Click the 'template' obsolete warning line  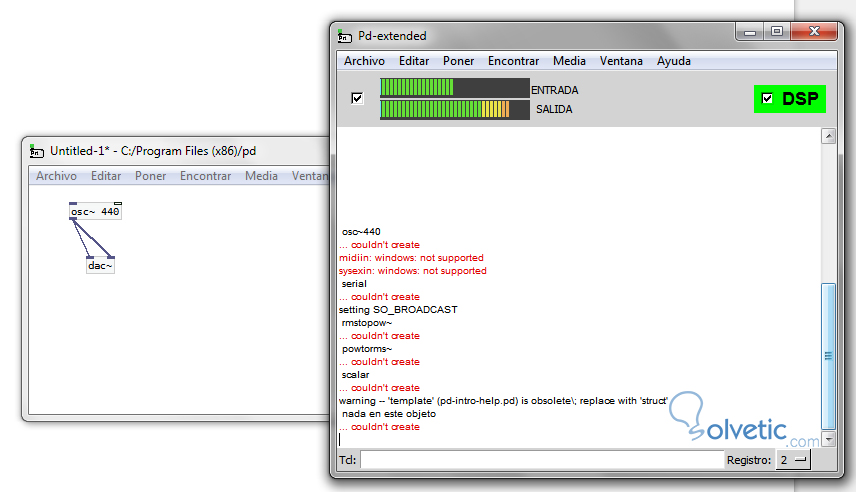coord(503,401)
